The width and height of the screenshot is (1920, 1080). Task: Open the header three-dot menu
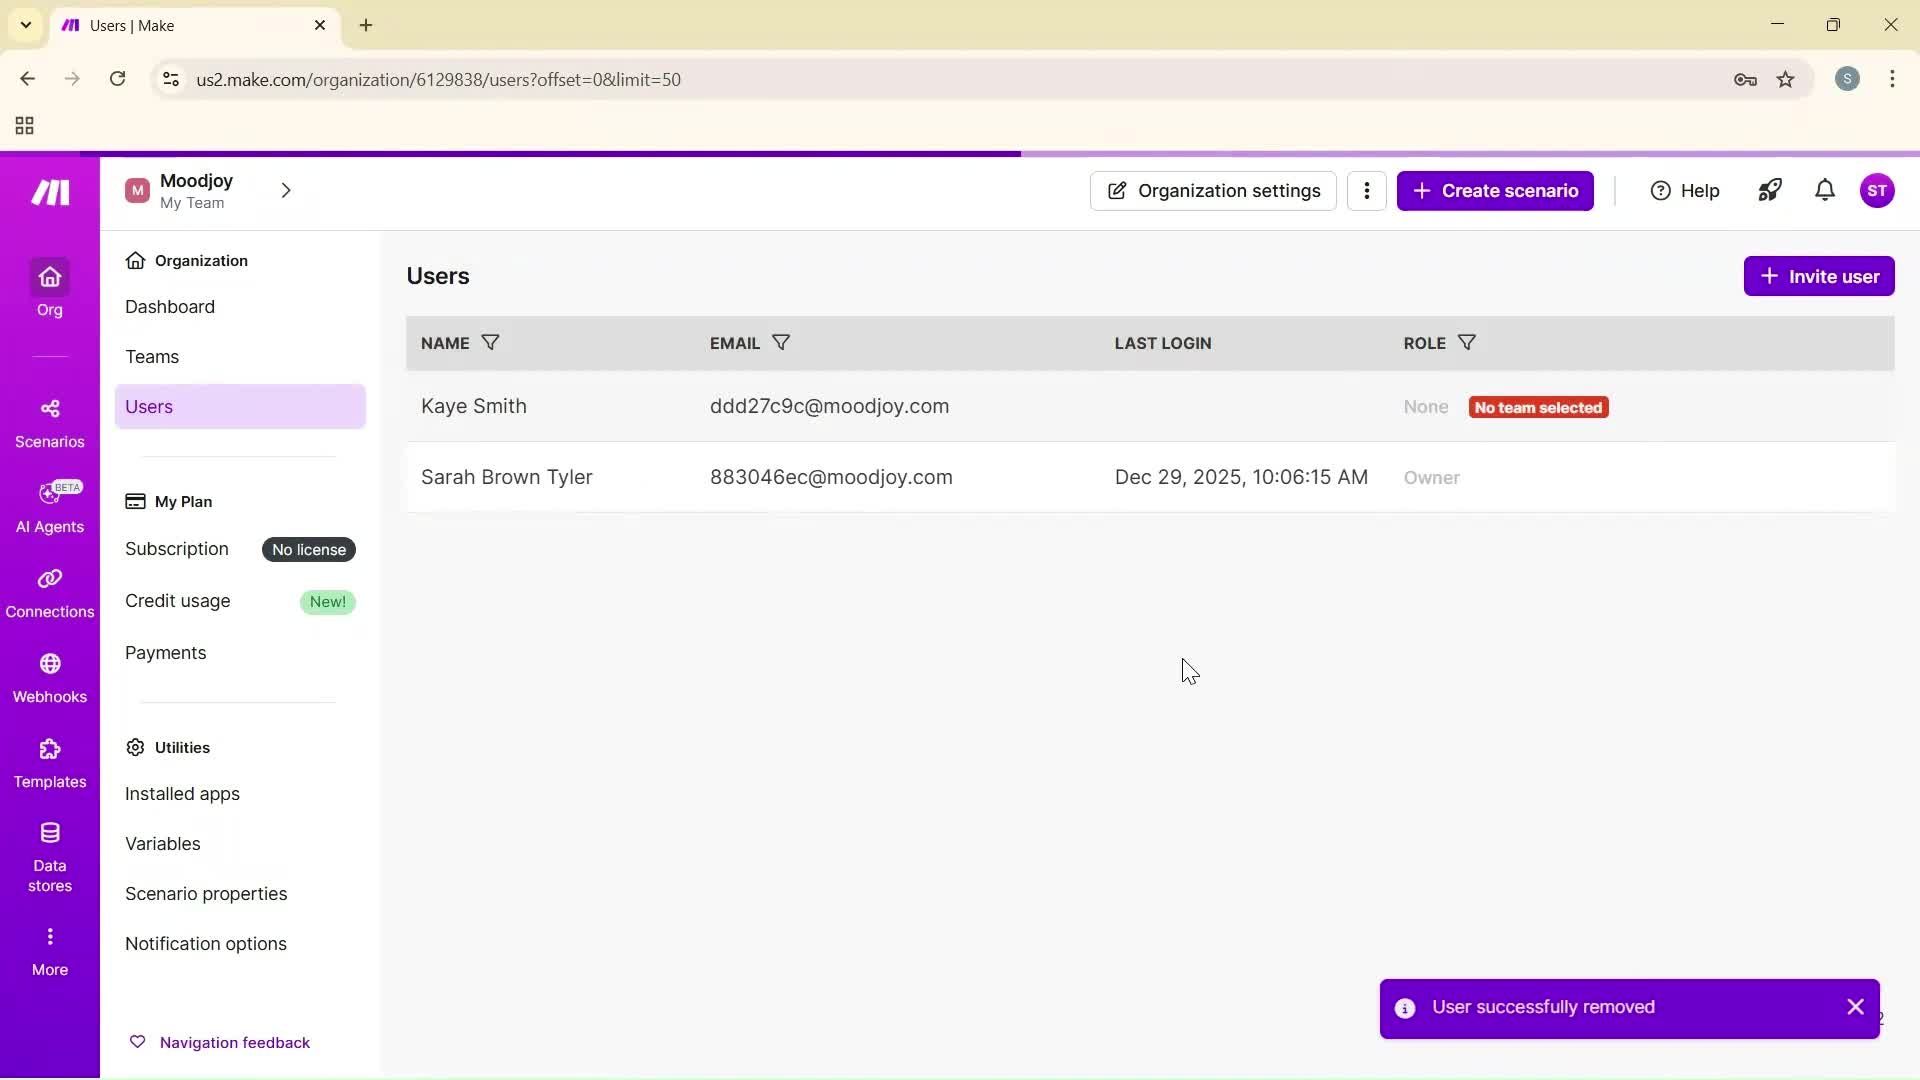(1366, 190)
